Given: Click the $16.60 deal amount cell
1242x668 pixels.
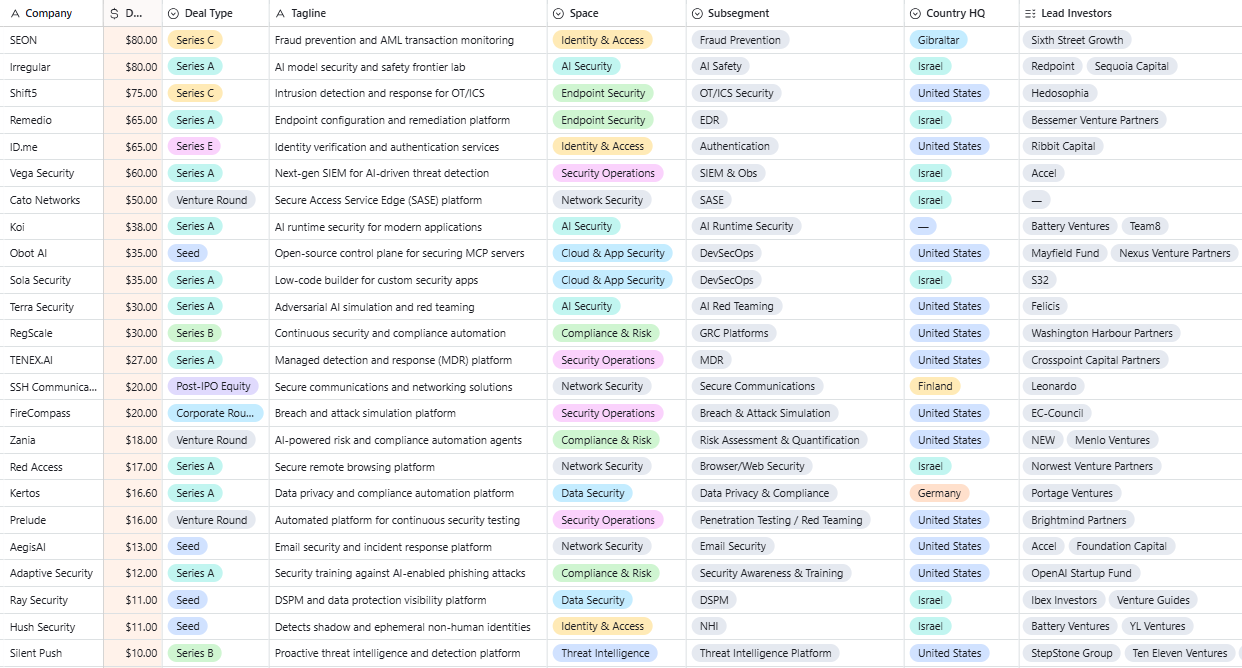Looking at the screenshot, I should (x=133, y=493).
